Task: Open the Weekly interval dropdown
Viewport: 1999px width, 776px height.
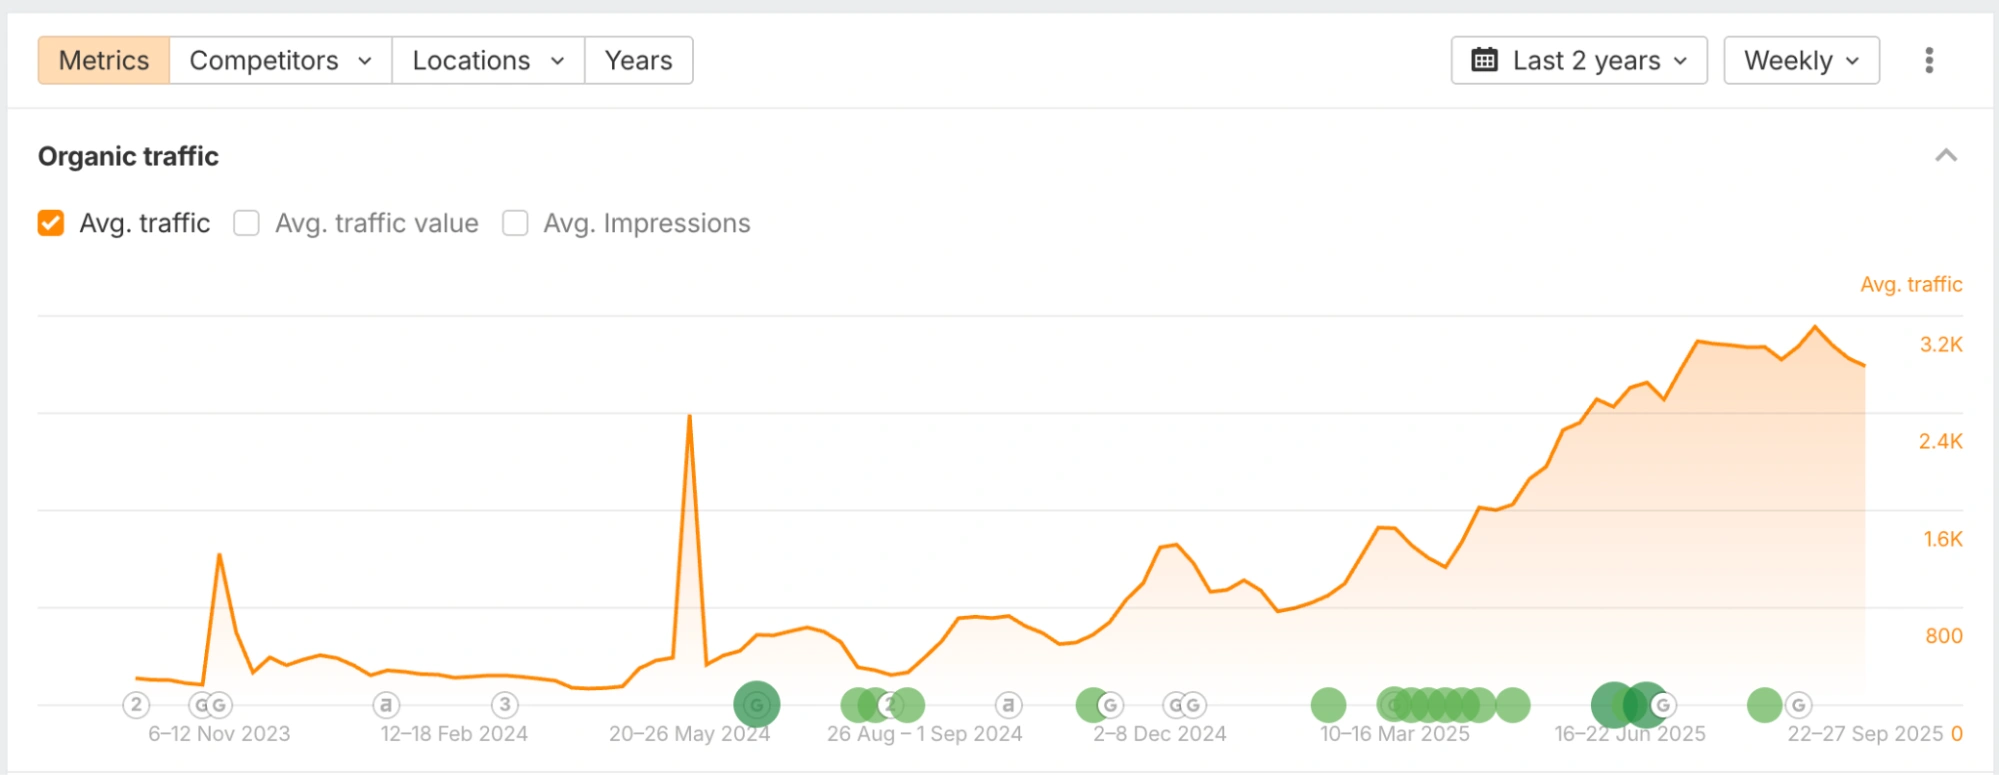Action: (x=1801, y=60)
